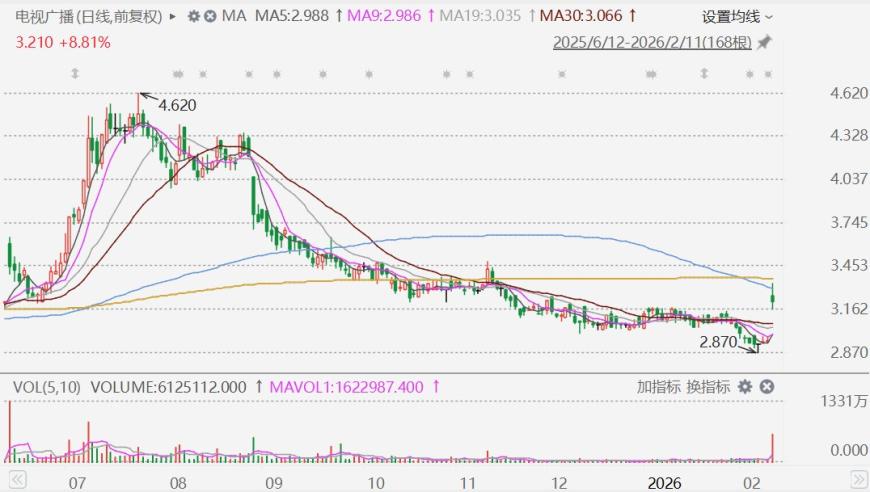Click rightmost event marker above the candlesticks
This screenshot has width=870, height=492.
point(768,74)
